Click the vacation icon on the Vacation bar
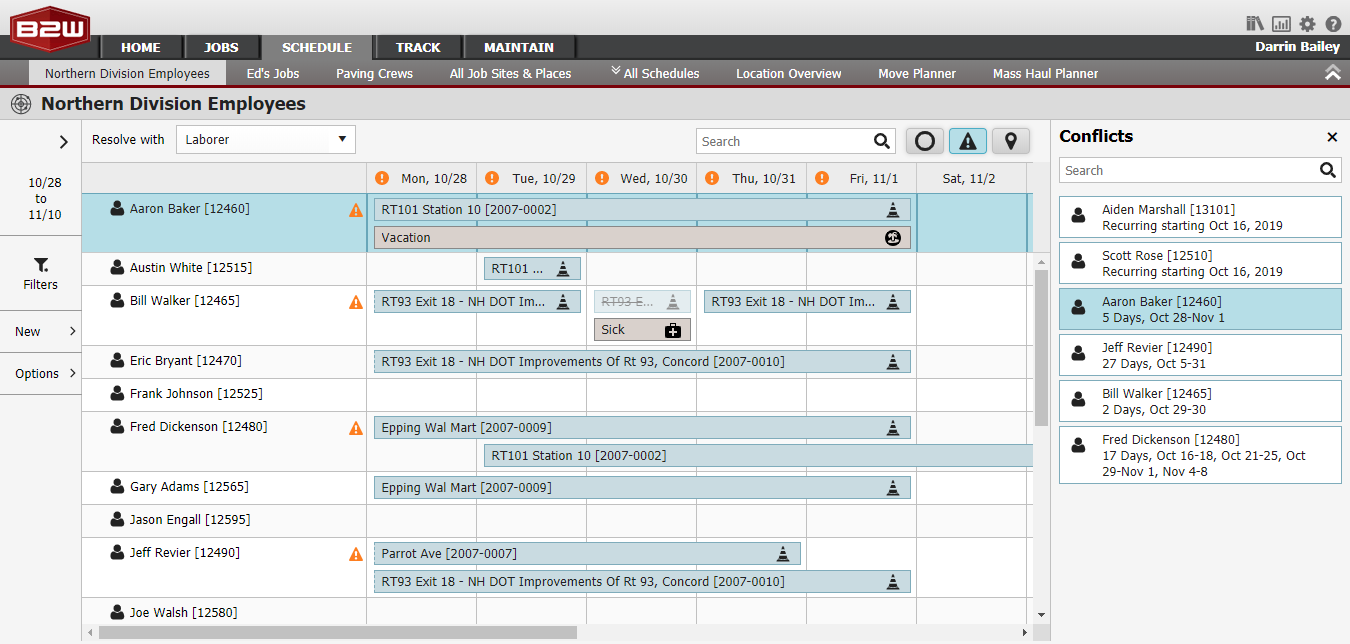This screenshot has height=644, width=1350. pyautogui.click(x=893, y=238)
